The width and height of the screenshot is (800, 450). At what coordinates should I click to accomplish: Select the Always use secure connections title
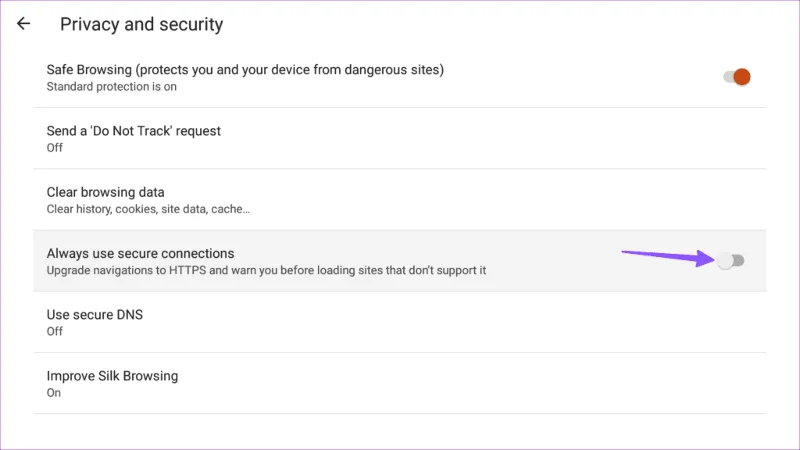click(x=140, y=254)
